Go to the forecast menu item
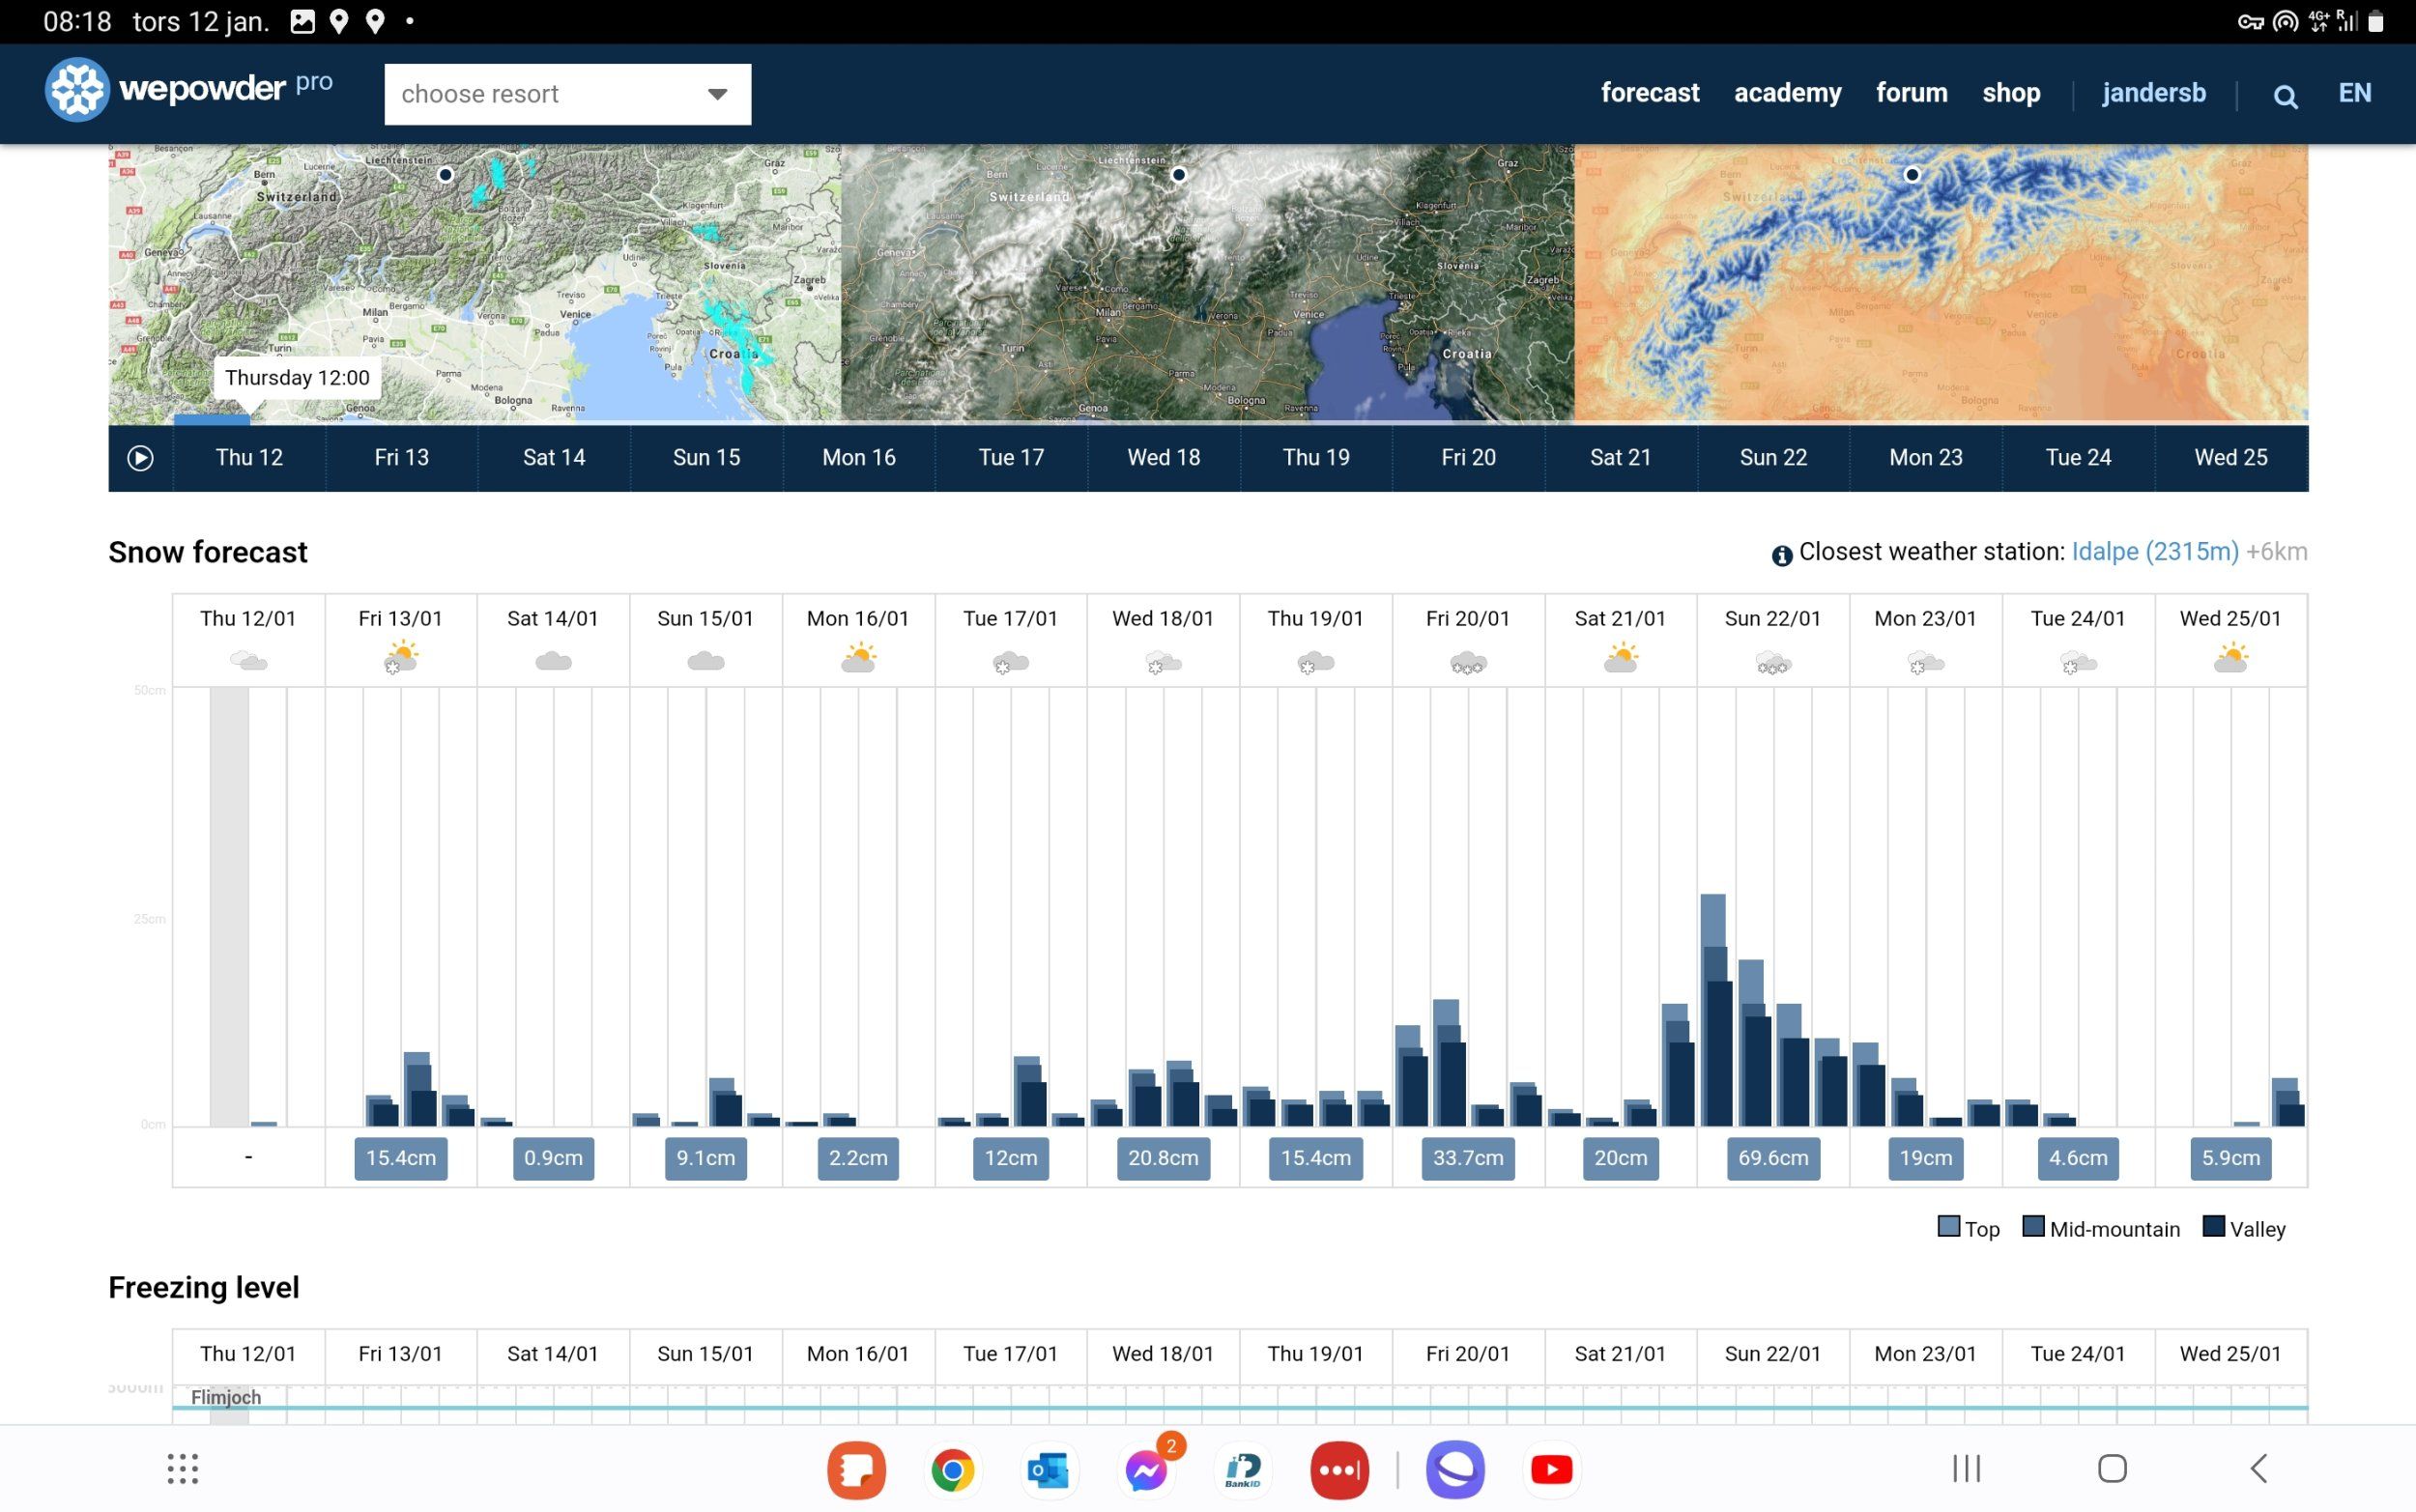 click(1649, 93)
